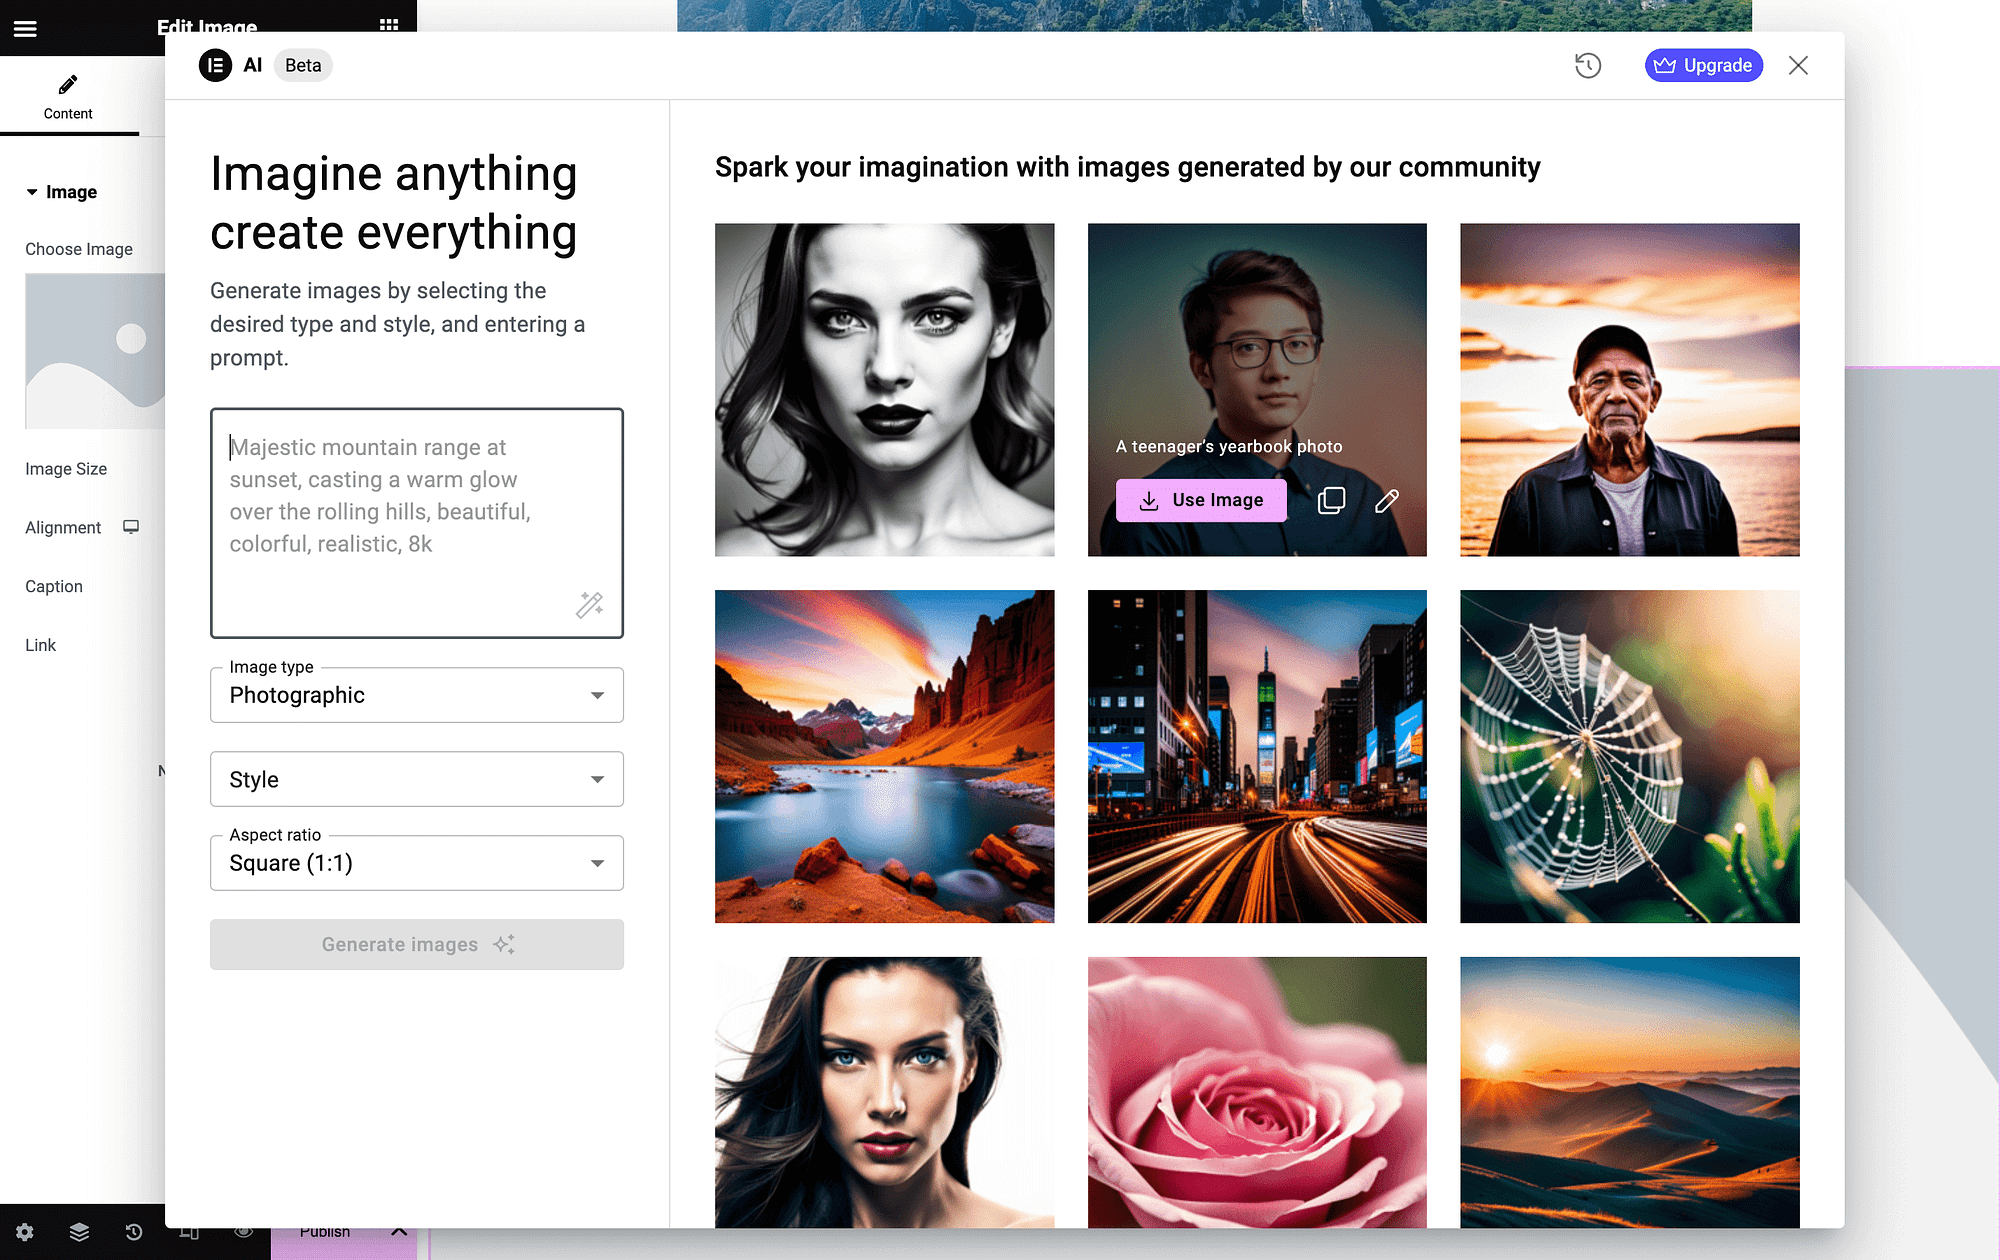The height and width of the screenshot is (1260, 2000).
Task: Expand the Image type dropdown
Action: [597, 695]
